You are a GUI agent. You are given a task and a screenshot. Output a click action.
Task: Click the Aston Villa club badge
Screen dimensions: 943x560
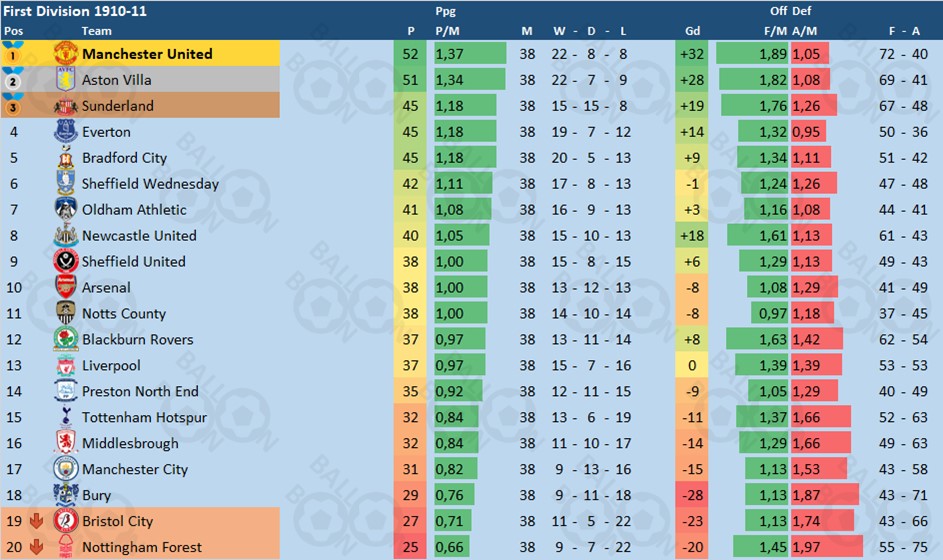[65, 79]
